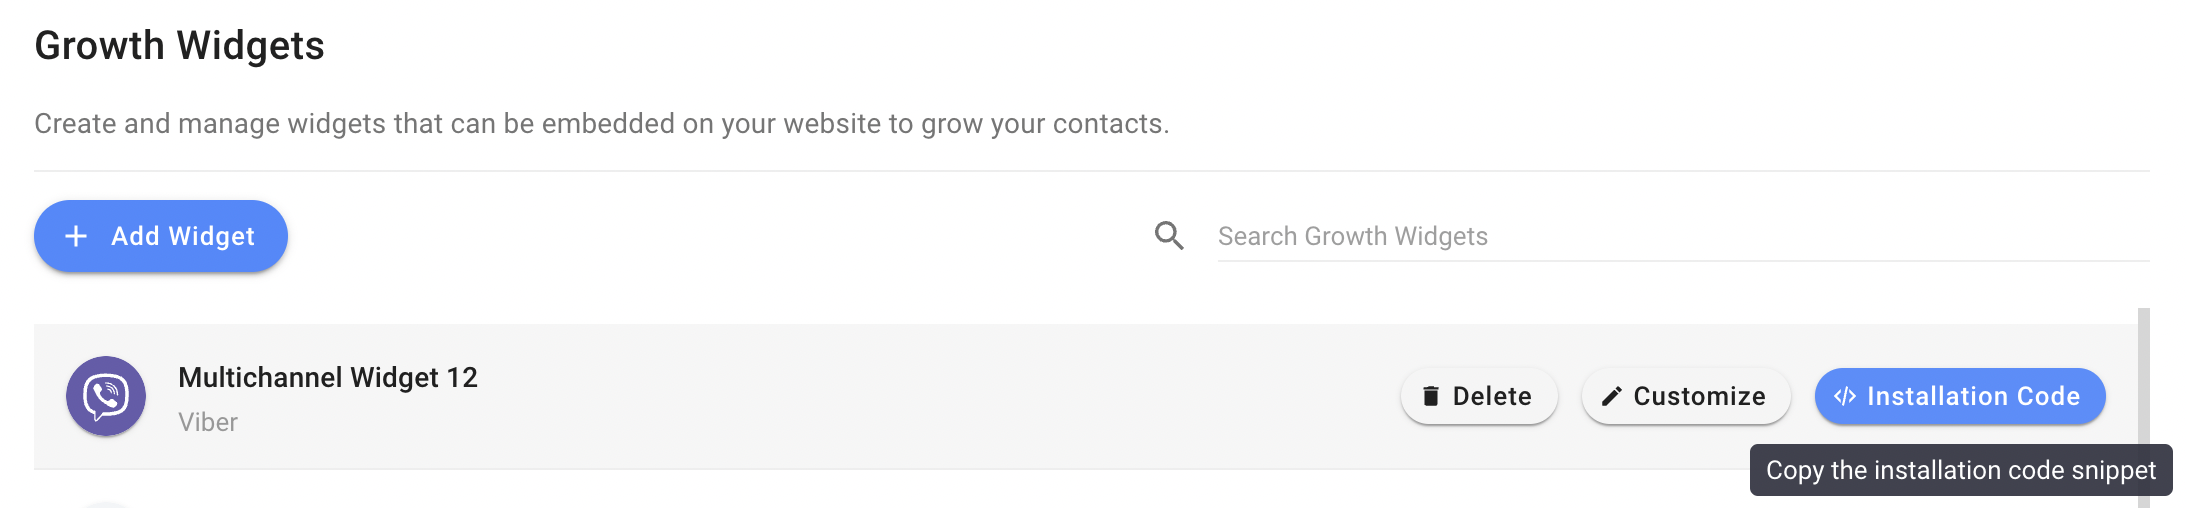Click the 'Create and manage widgets' description text
The height and width of the screenshot is (508, 2186).
[601, 124]
